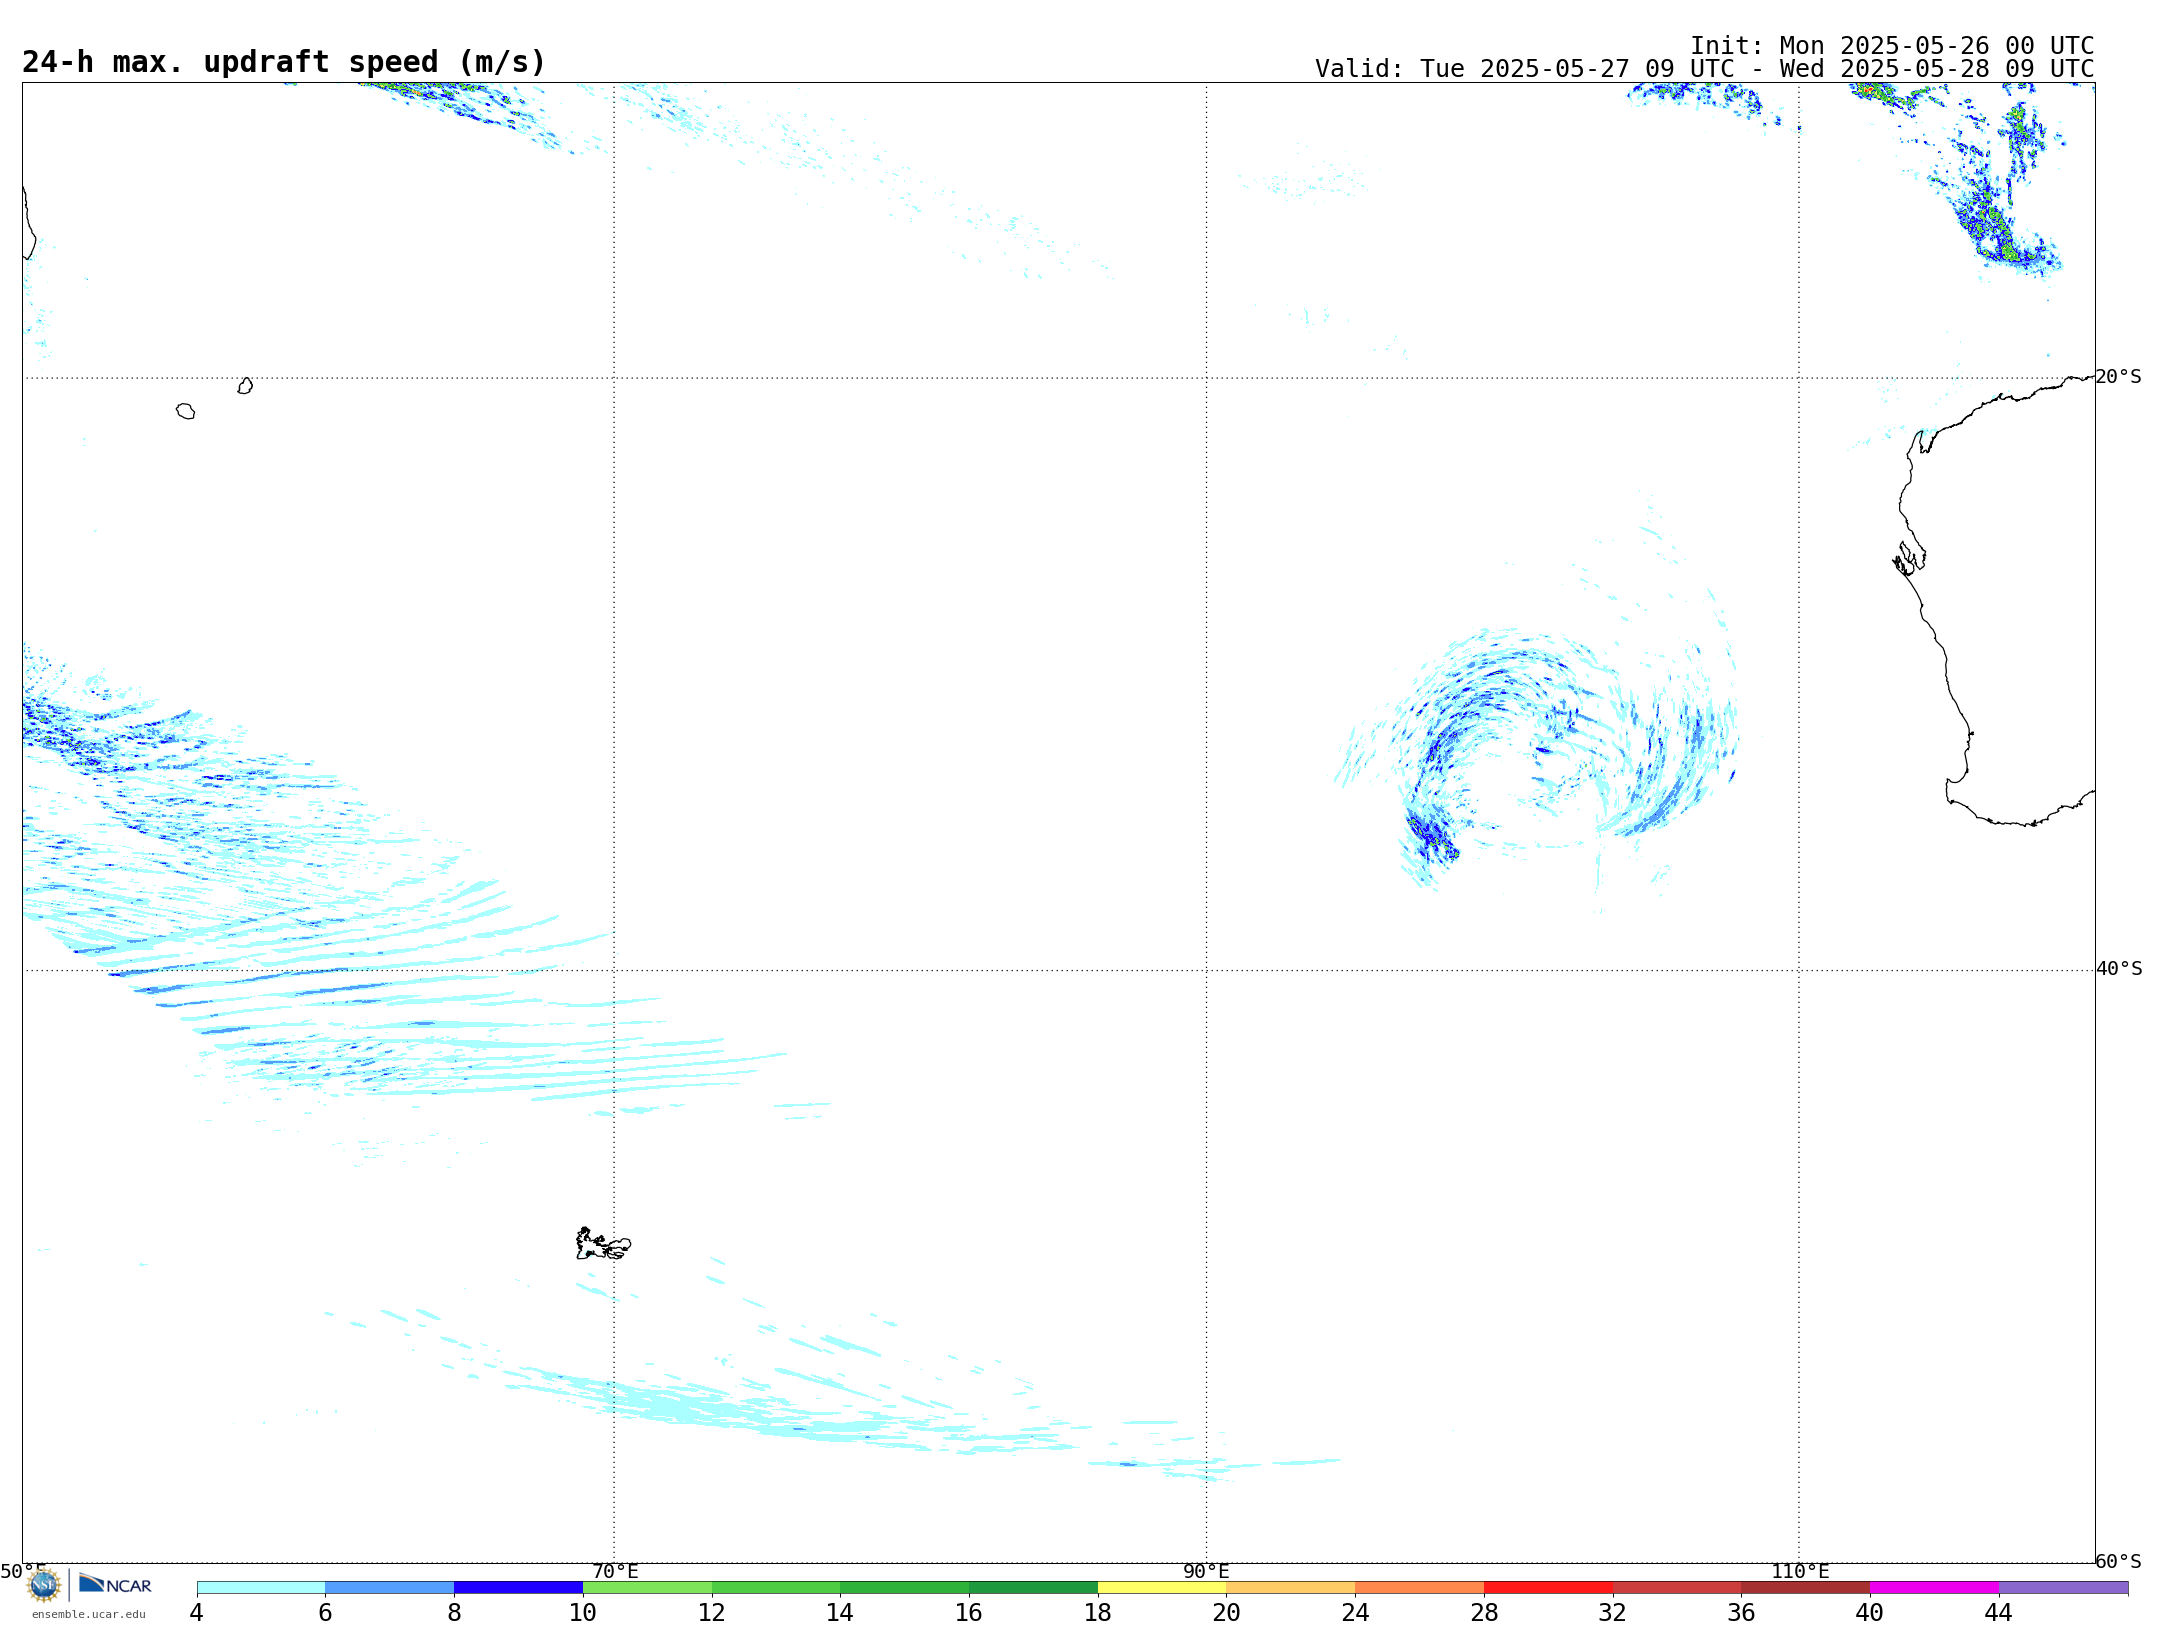This screenshot has width=2160, height=1626.
Task: Click the Kerguelen Islands outline near 70°E
Action: (603, 1244)
